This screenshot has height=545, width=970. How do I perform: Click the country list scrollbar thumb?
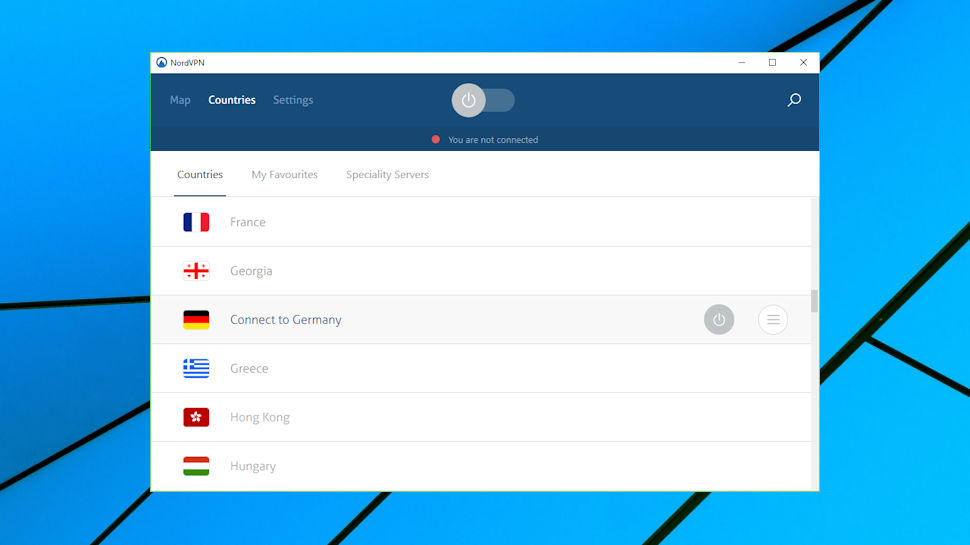pyautogui.click(x=814, y=301)
